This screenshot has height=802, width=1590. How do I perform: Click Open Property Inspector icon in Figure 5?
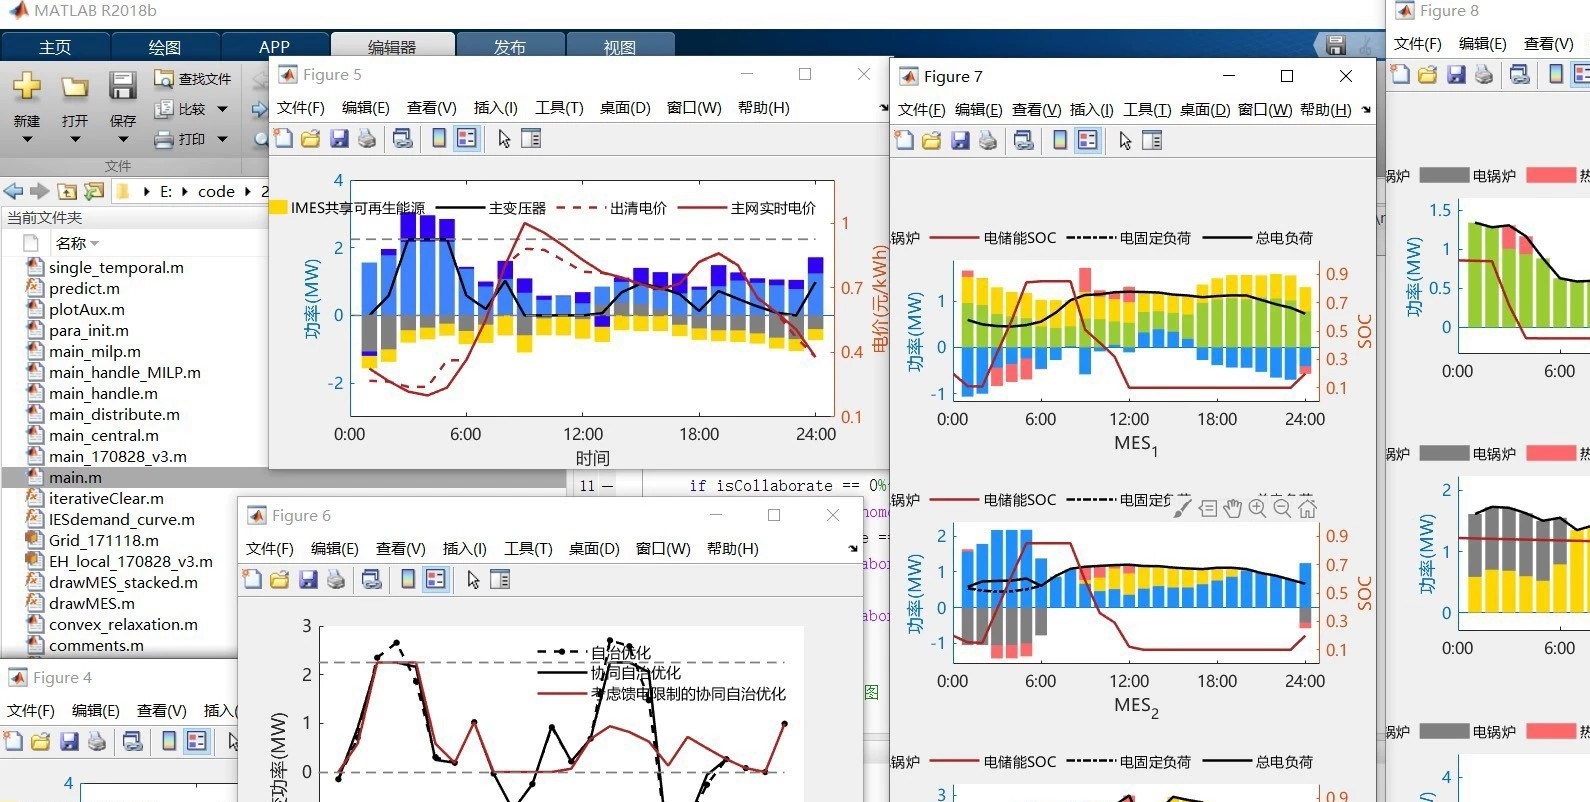point(531,139)
